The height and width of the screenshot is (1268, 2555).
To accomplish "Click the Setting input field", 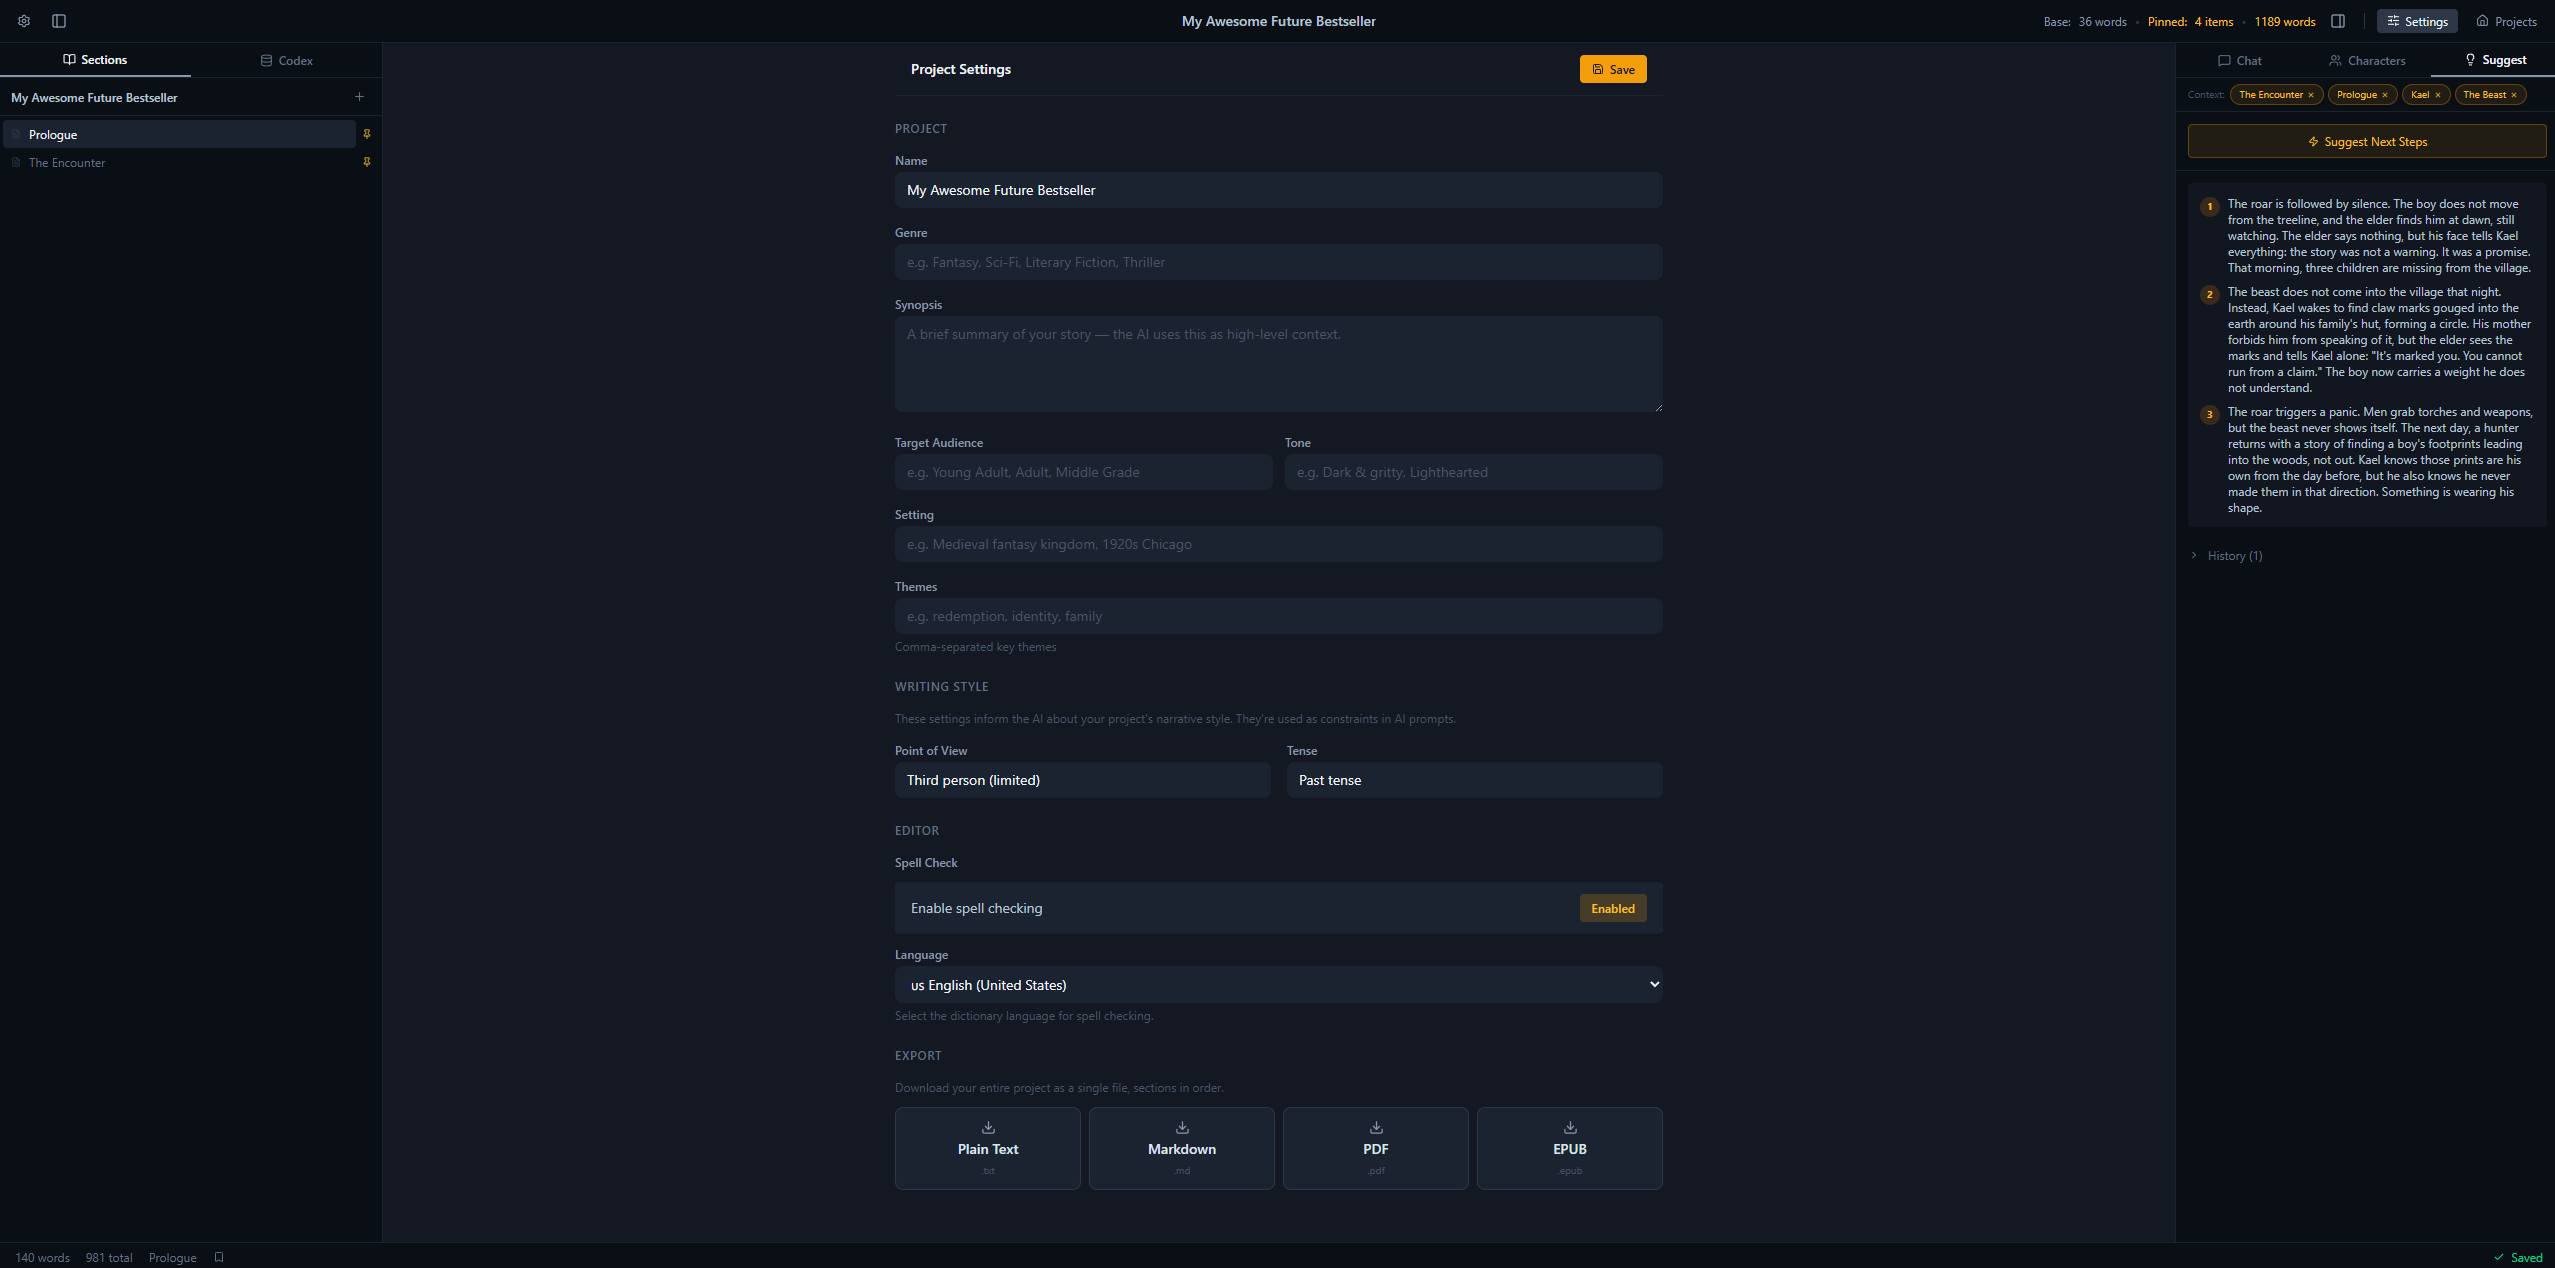I will pyautogui.click(x=1278, y=544).
